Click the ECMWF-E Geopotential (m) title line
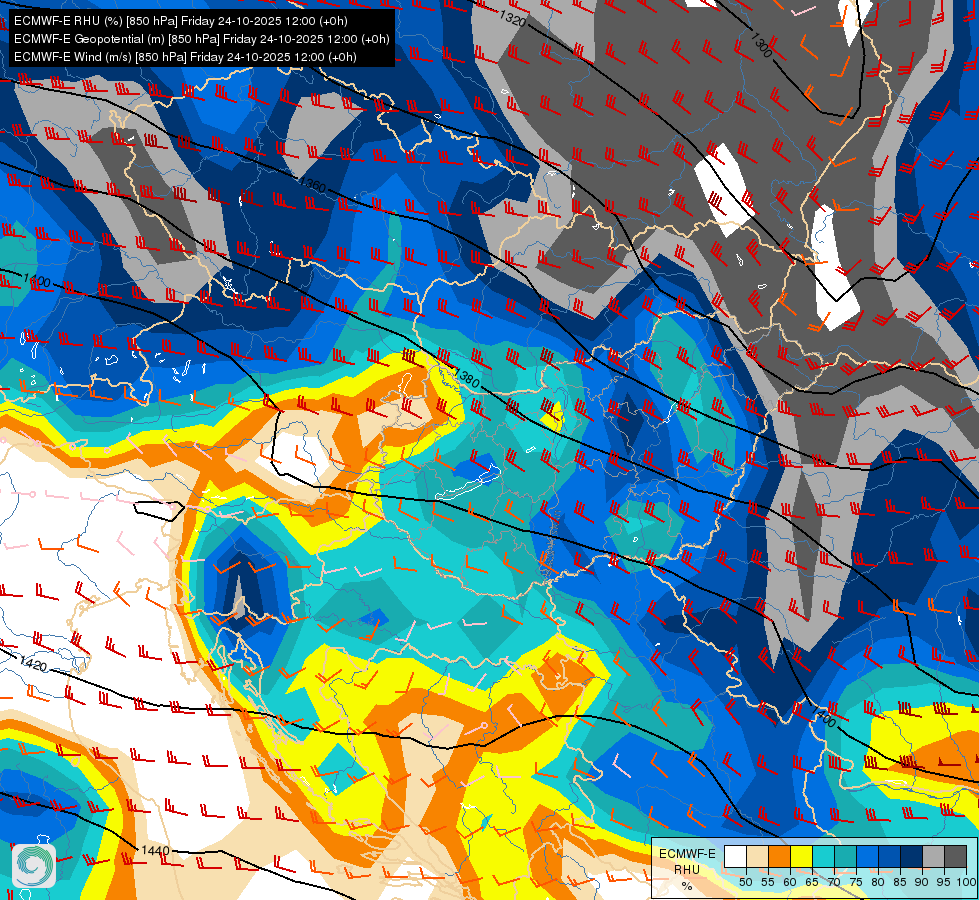 202,39
